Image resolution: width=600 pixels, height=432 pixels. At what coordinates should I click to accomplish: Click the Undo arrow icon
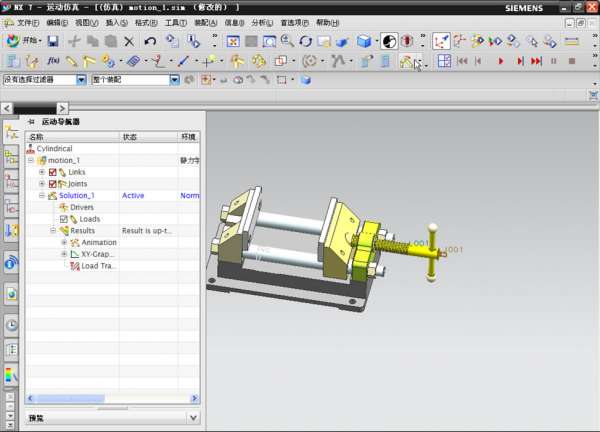pos(150,41)
